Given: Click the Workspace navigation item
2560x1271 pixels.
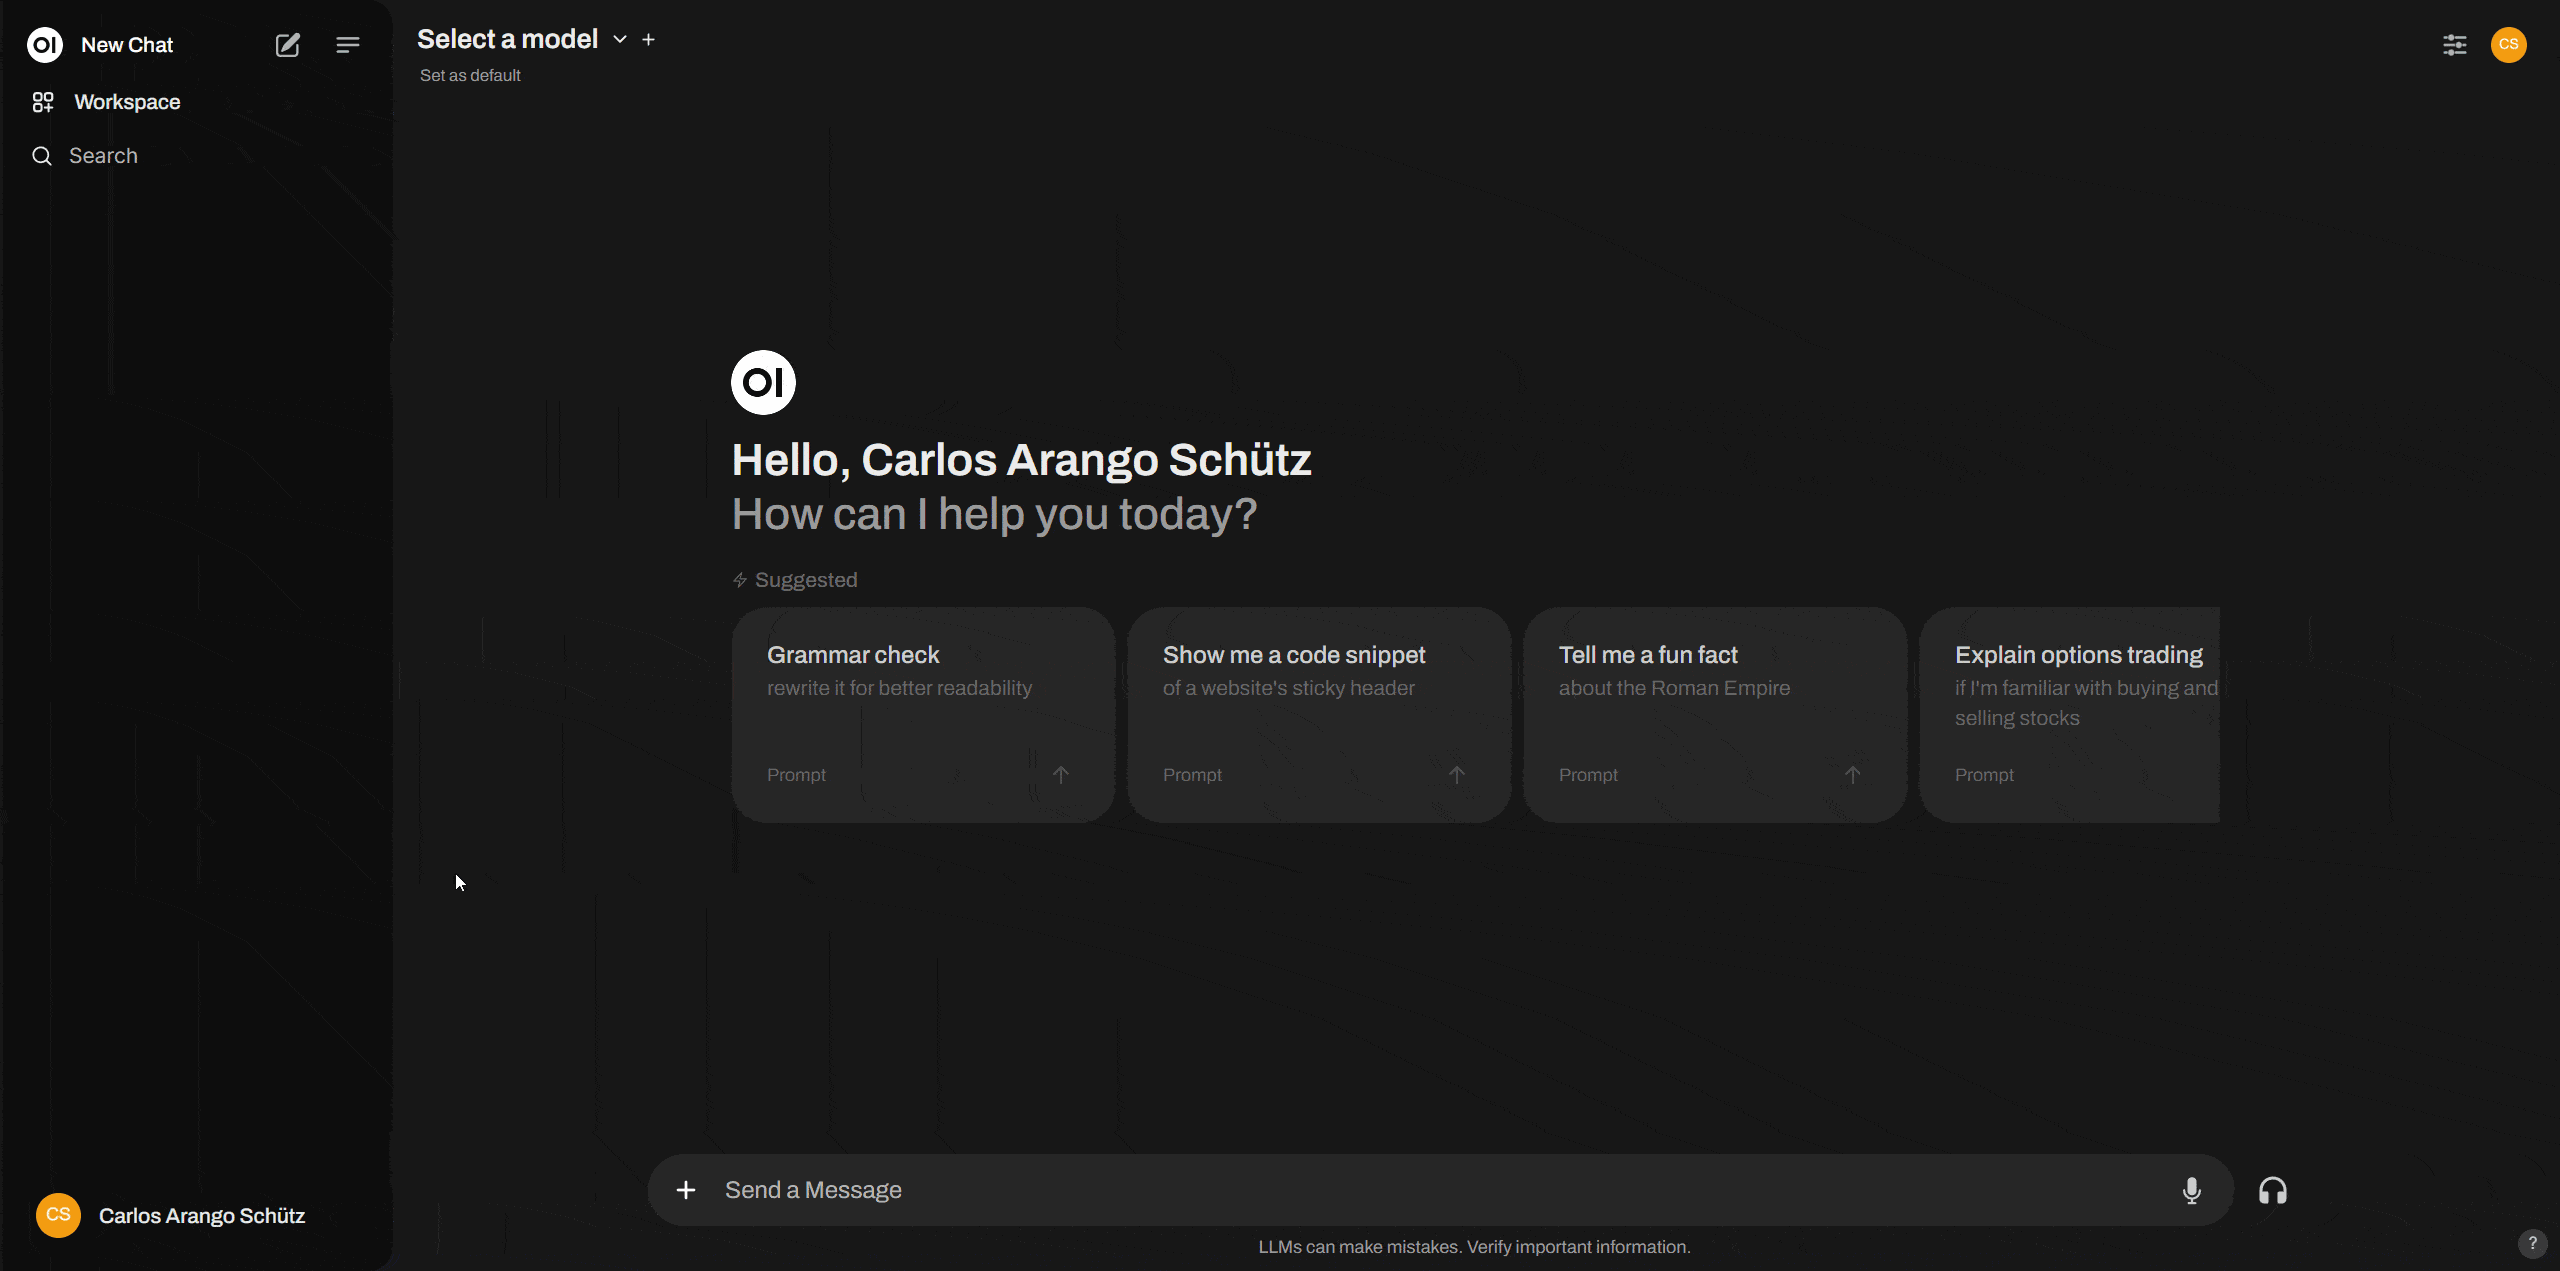Looking at the screenshot, I should pos(126,101).
